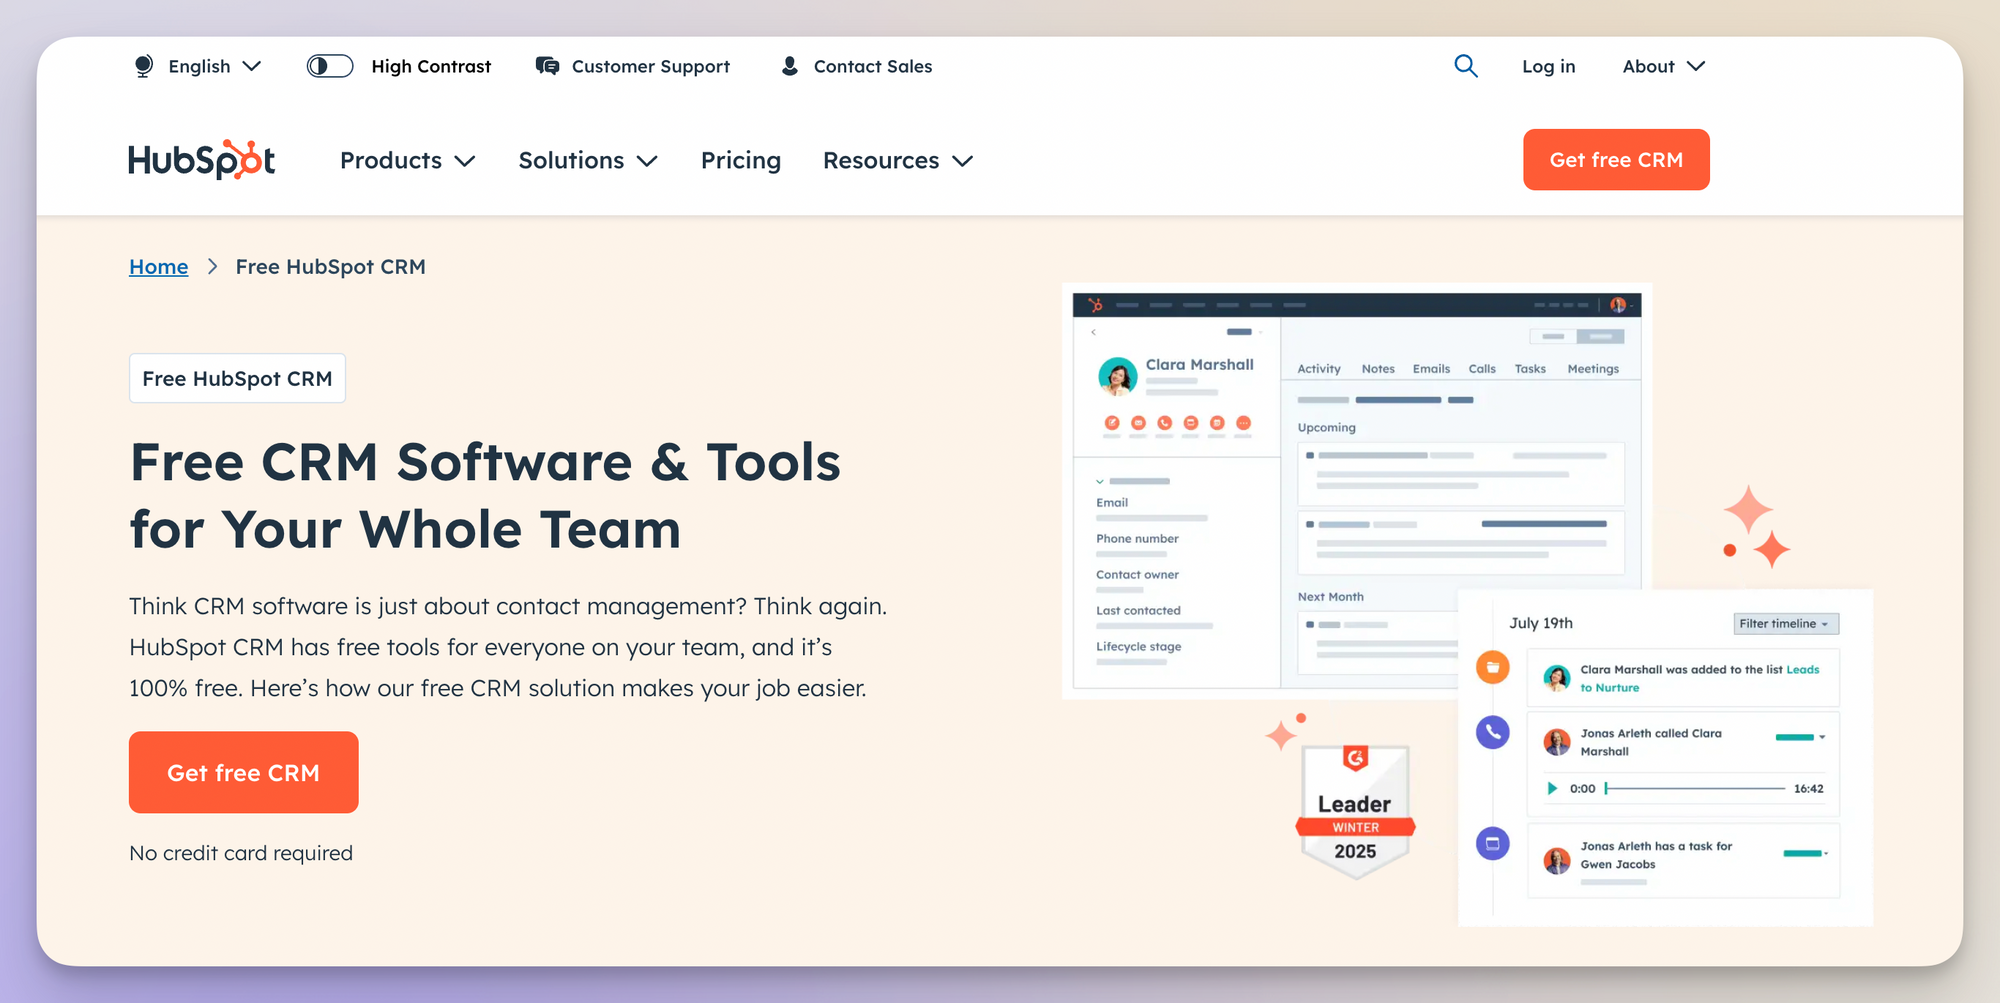Open the Customer Support link

(633, 66)
